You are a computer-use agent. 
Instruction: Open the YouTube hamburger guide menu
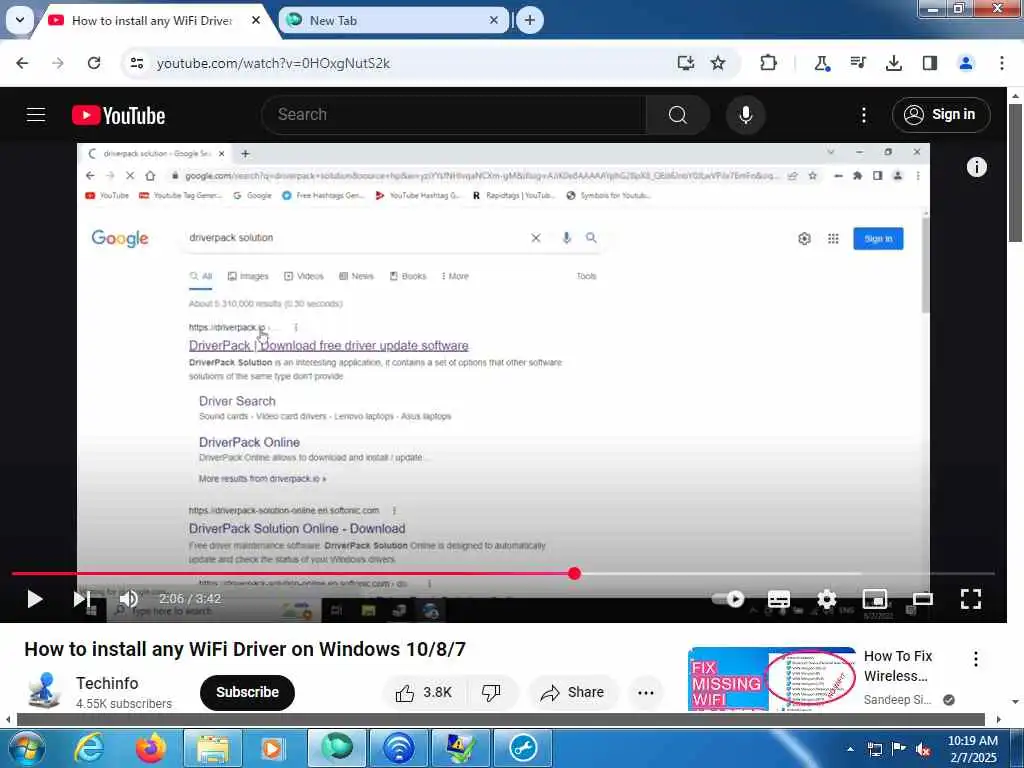click(x=36, y=115)
